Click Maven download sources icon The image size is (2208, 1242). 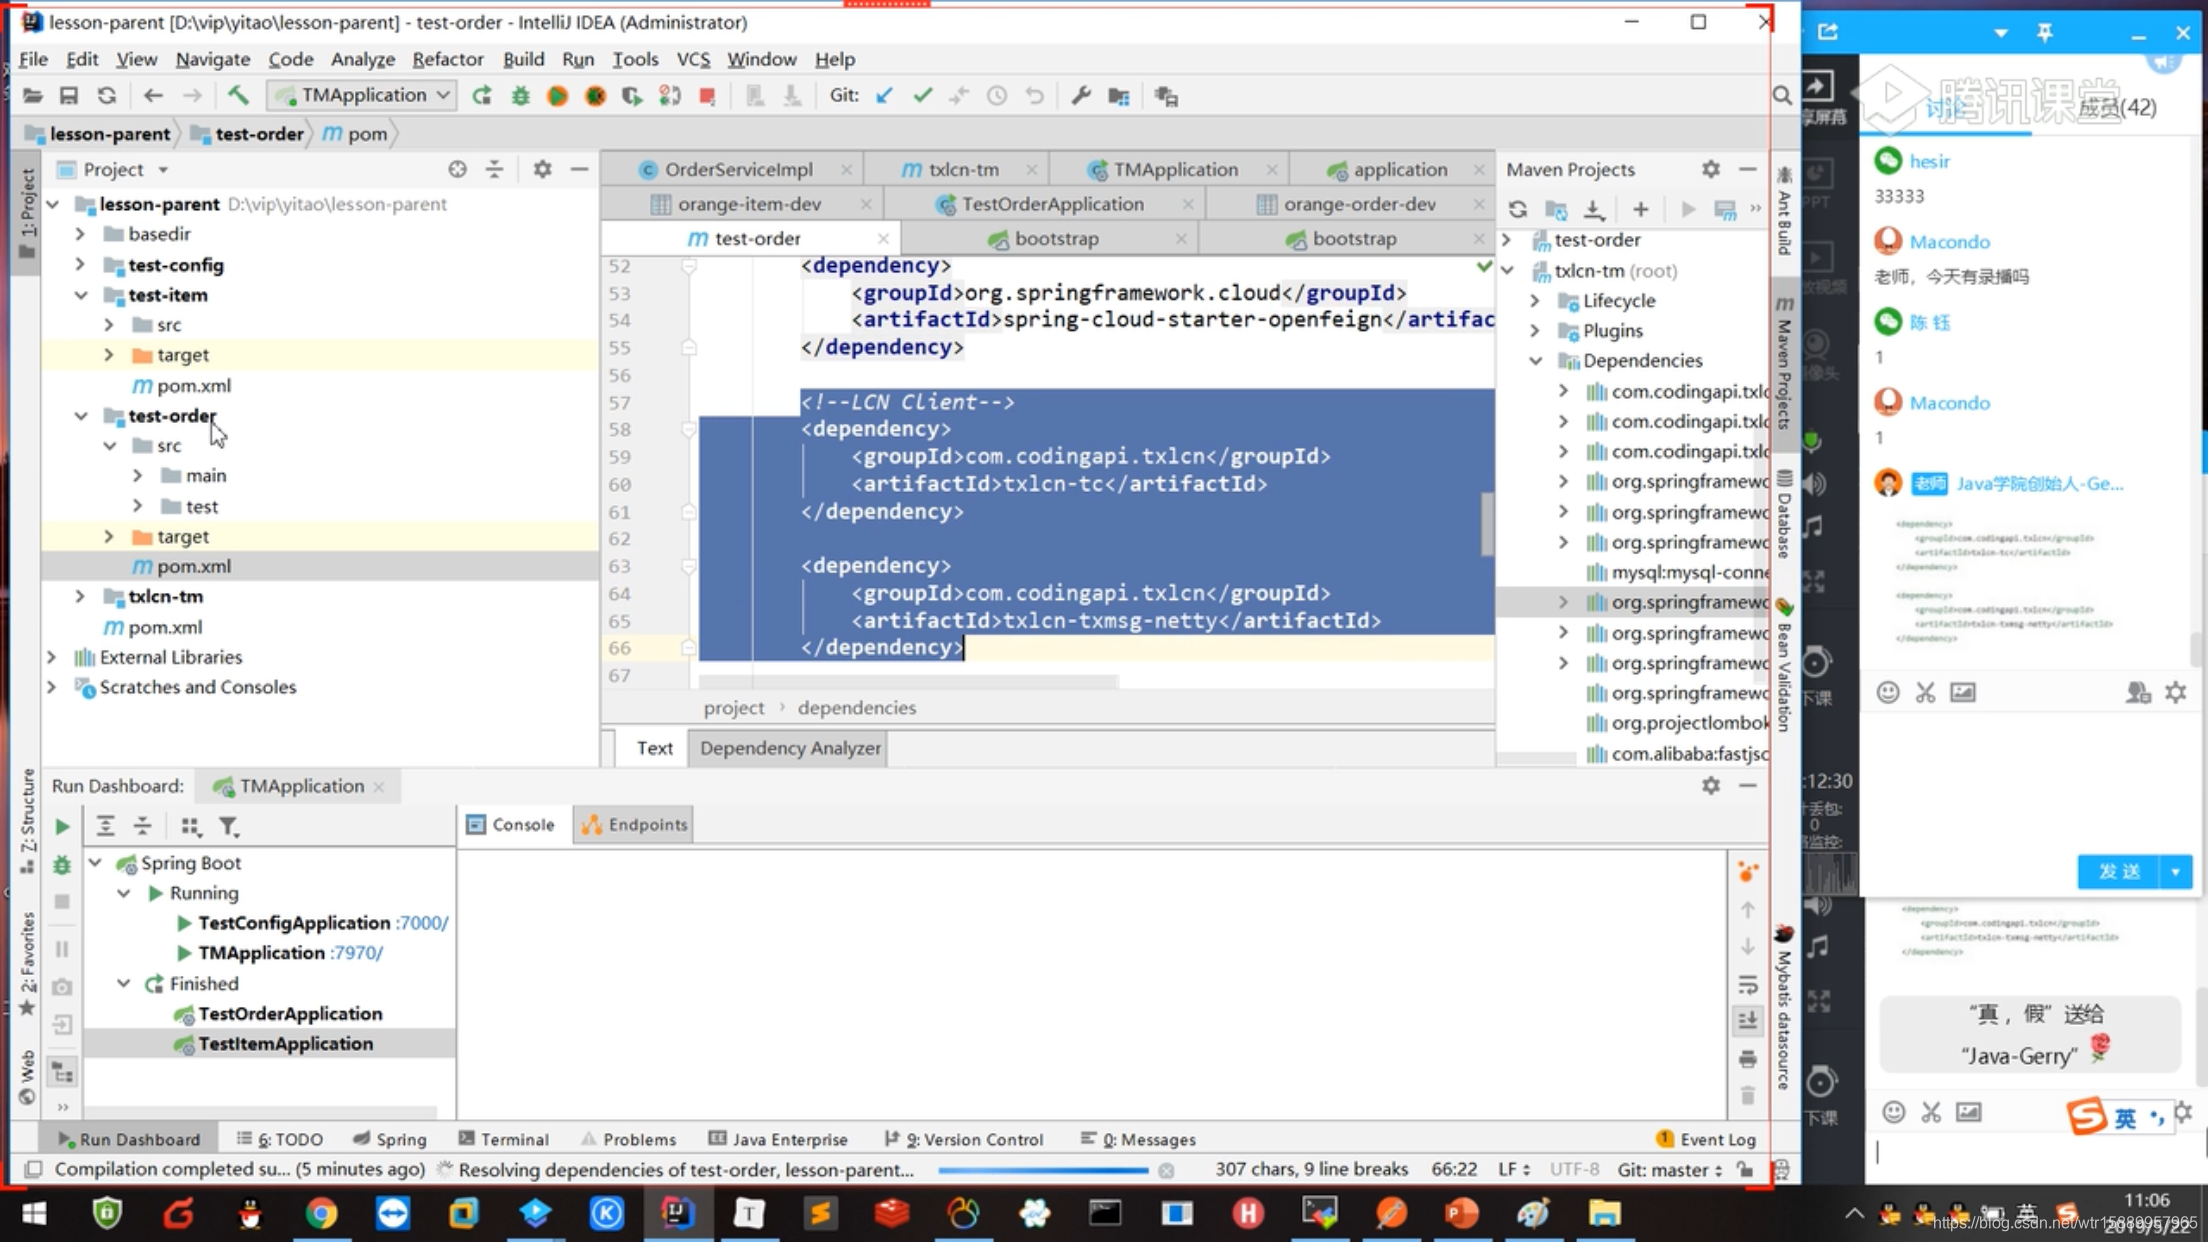tap(1594, 209)
